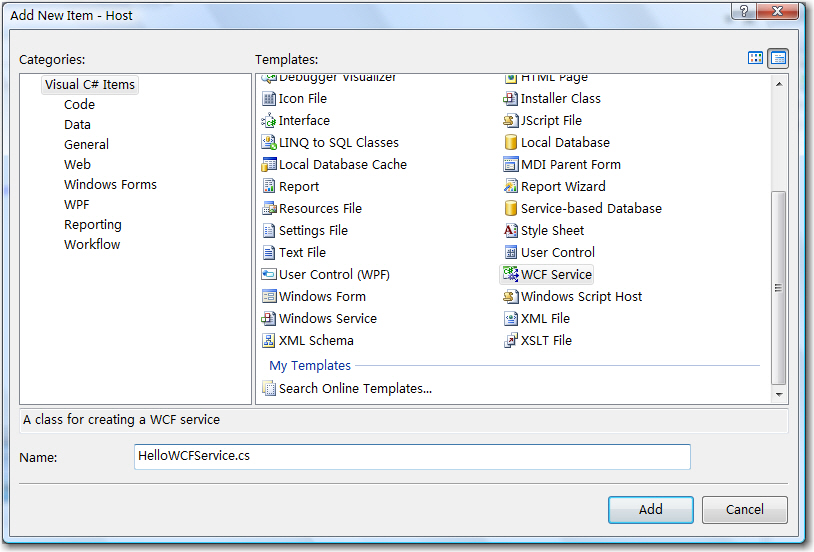Viewport: 814px width, 552px height.
Task: Select the WCF Service template icon
Action: pyautogui.click(x=511, y=274)
